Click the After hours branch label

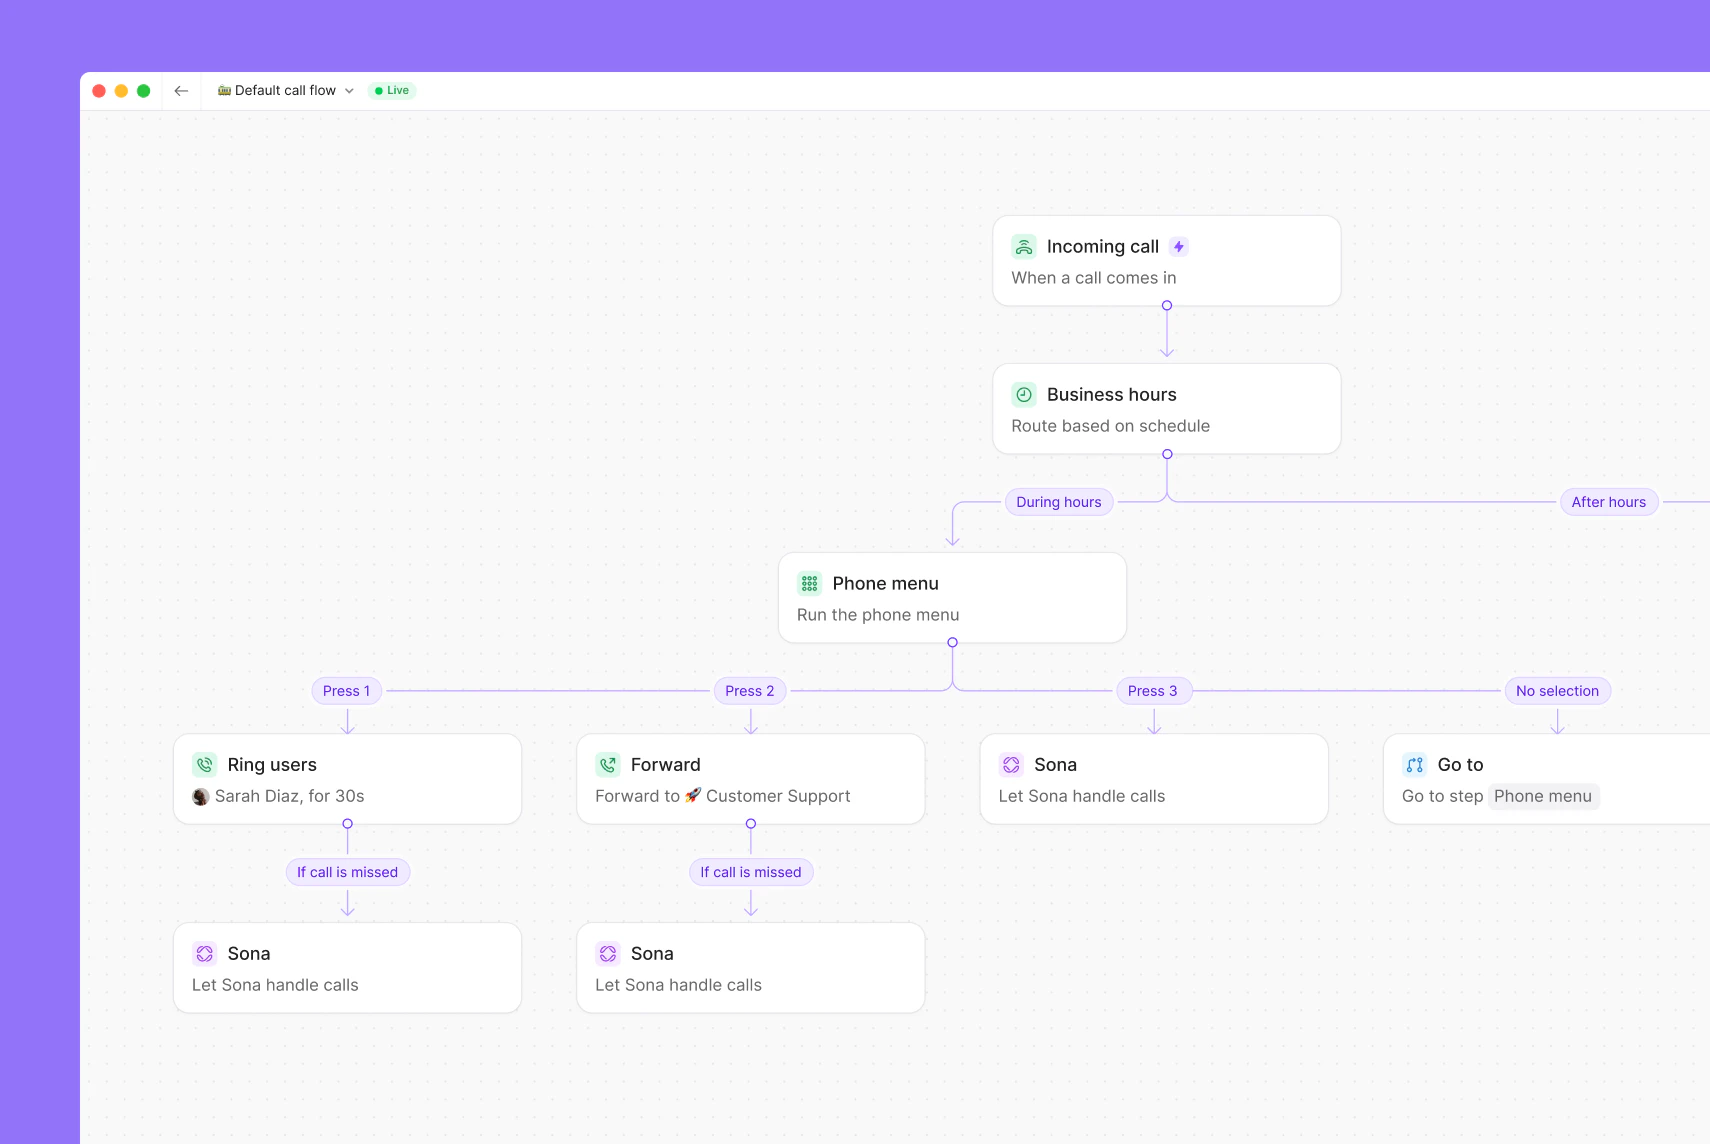pyautogui.click(x=1607, y=502)
